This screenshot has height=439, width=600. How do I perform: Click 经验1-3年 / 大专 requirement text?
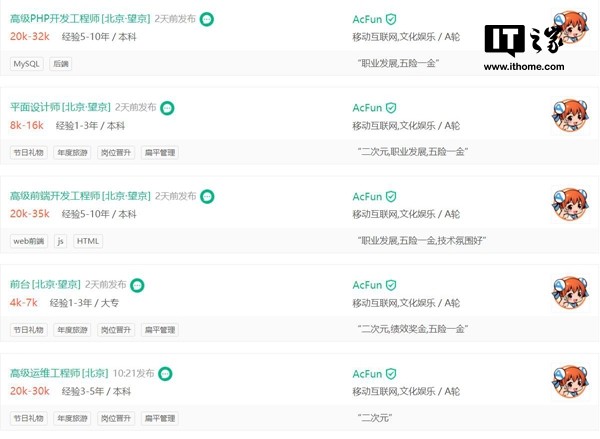coord(84,303)
